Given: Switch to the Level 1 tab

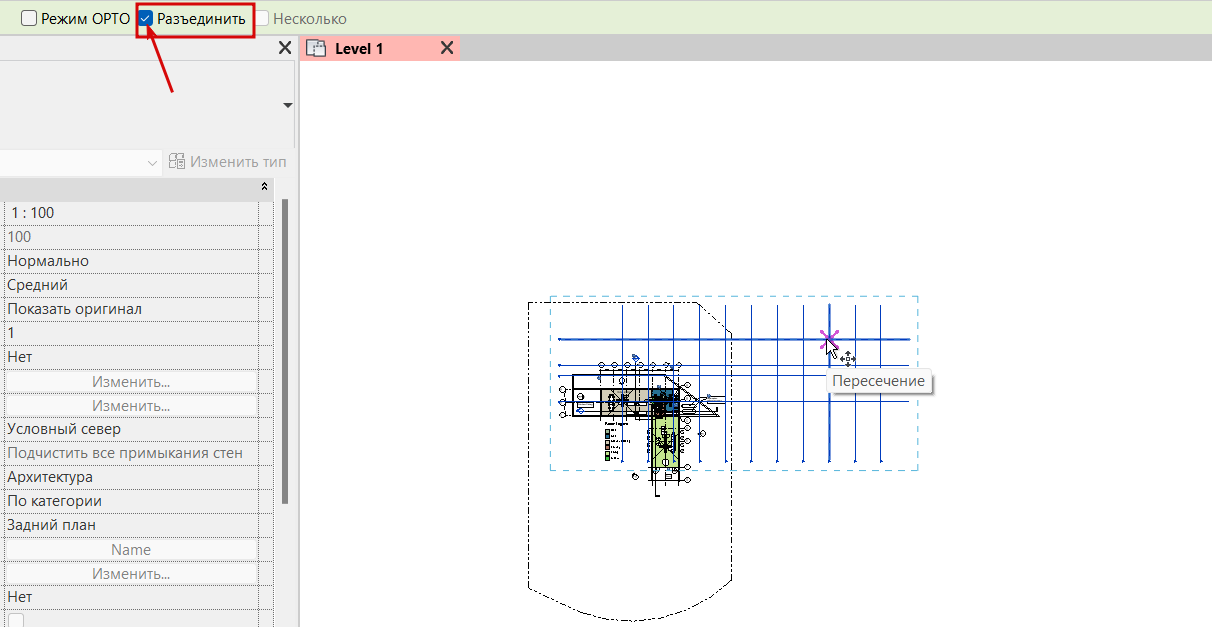Looking at the screenshot, I should [379, 48].
